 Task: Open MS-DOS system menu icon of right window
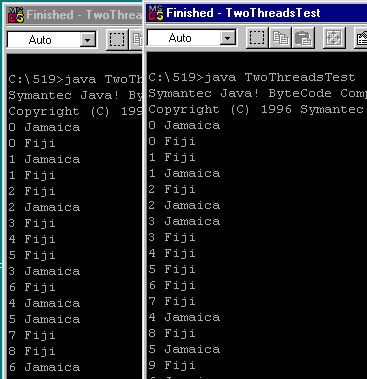[x=156, y=13]
